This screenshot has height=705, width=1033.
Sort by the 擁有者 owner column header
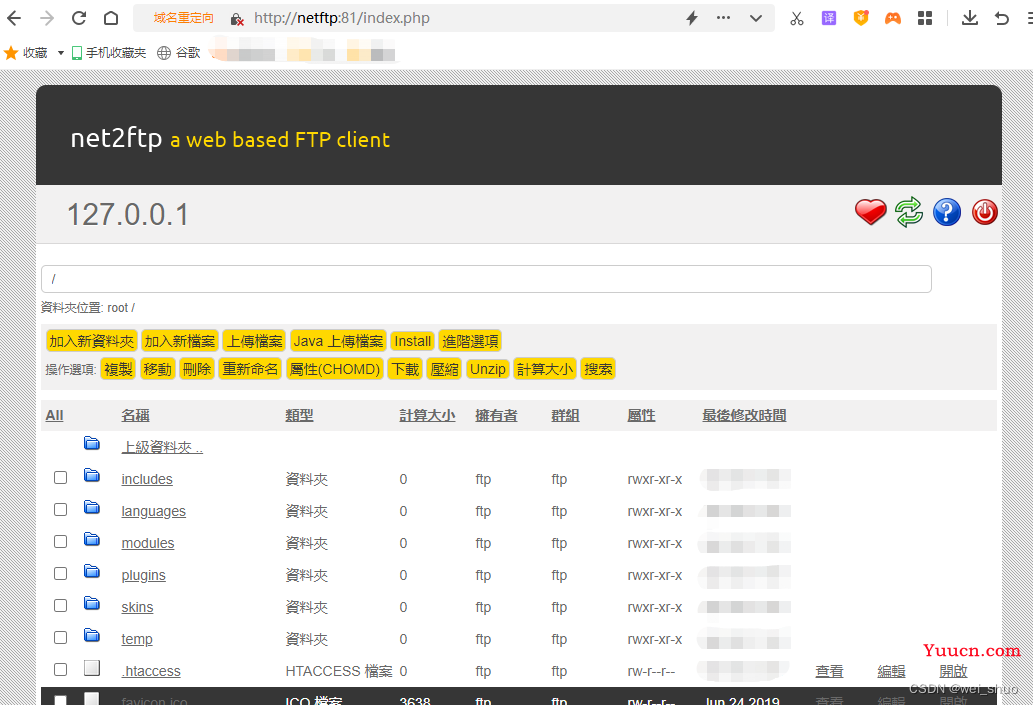coord(497,416)
